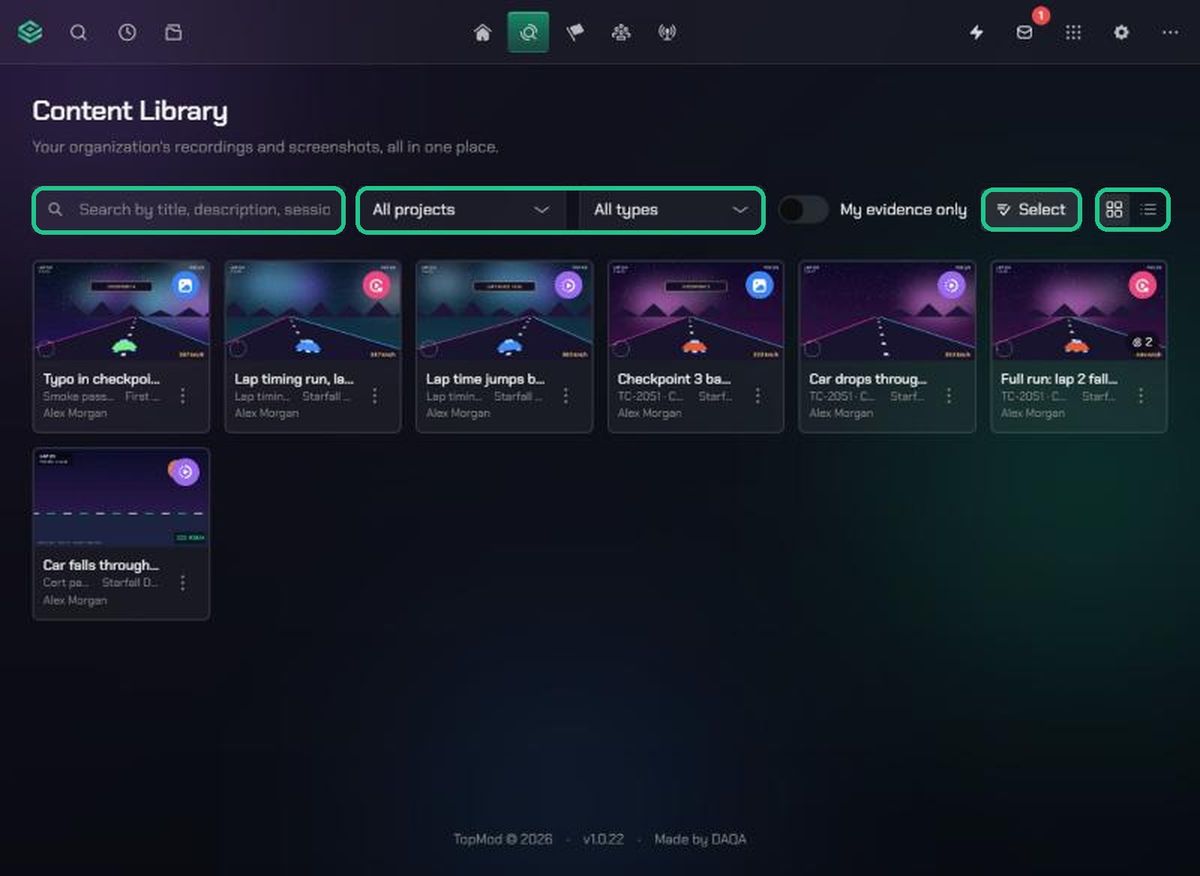Open thumbnail of Typo in checkpoi... card
This screenshot has height=876, width=1200.
(121, 311)
